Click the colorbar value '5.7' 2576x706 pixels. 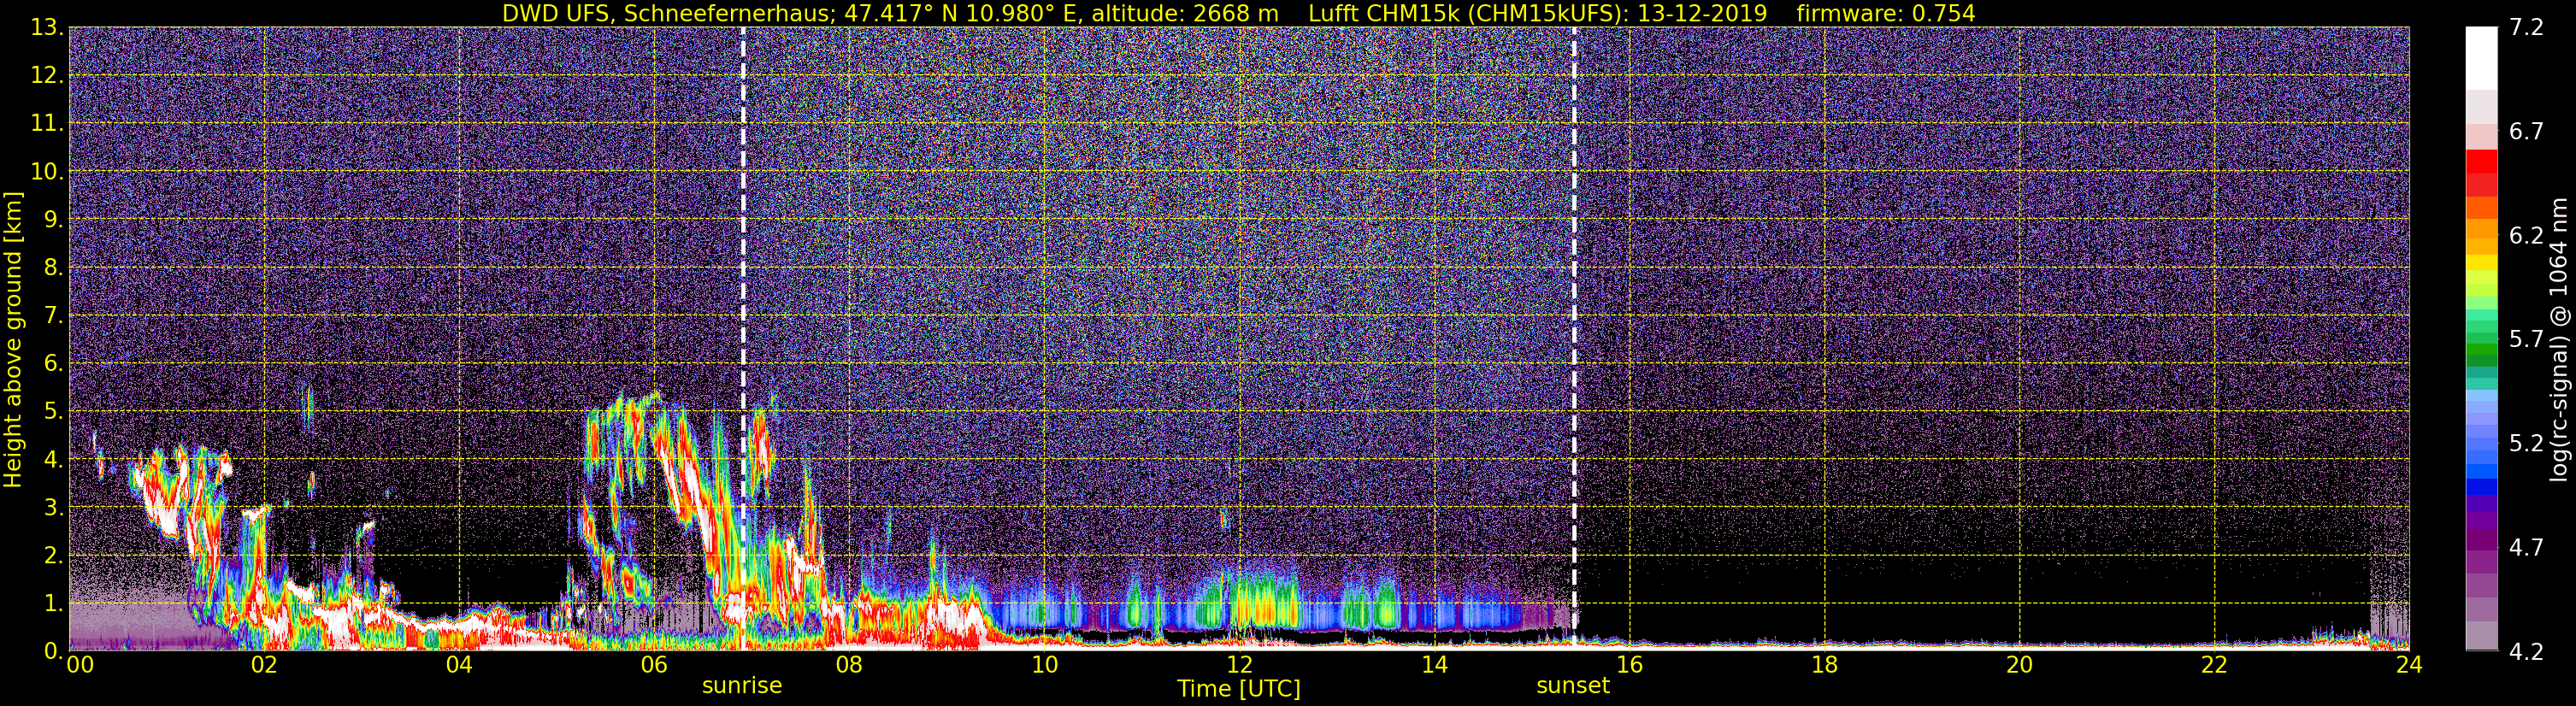click(2526, 339)
